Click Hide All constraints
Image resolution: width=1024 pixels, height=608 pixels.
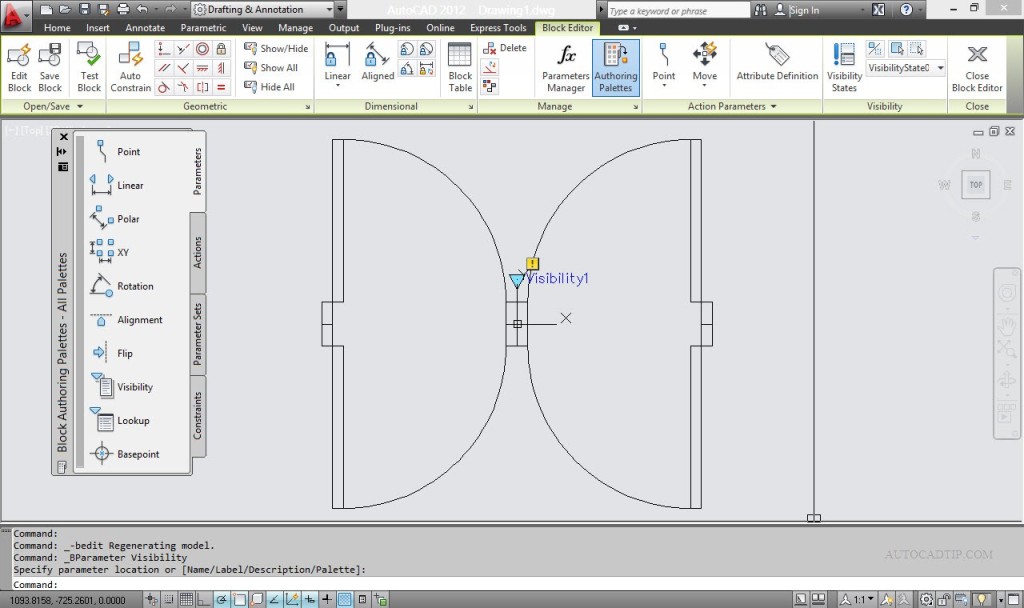[269, 87]
